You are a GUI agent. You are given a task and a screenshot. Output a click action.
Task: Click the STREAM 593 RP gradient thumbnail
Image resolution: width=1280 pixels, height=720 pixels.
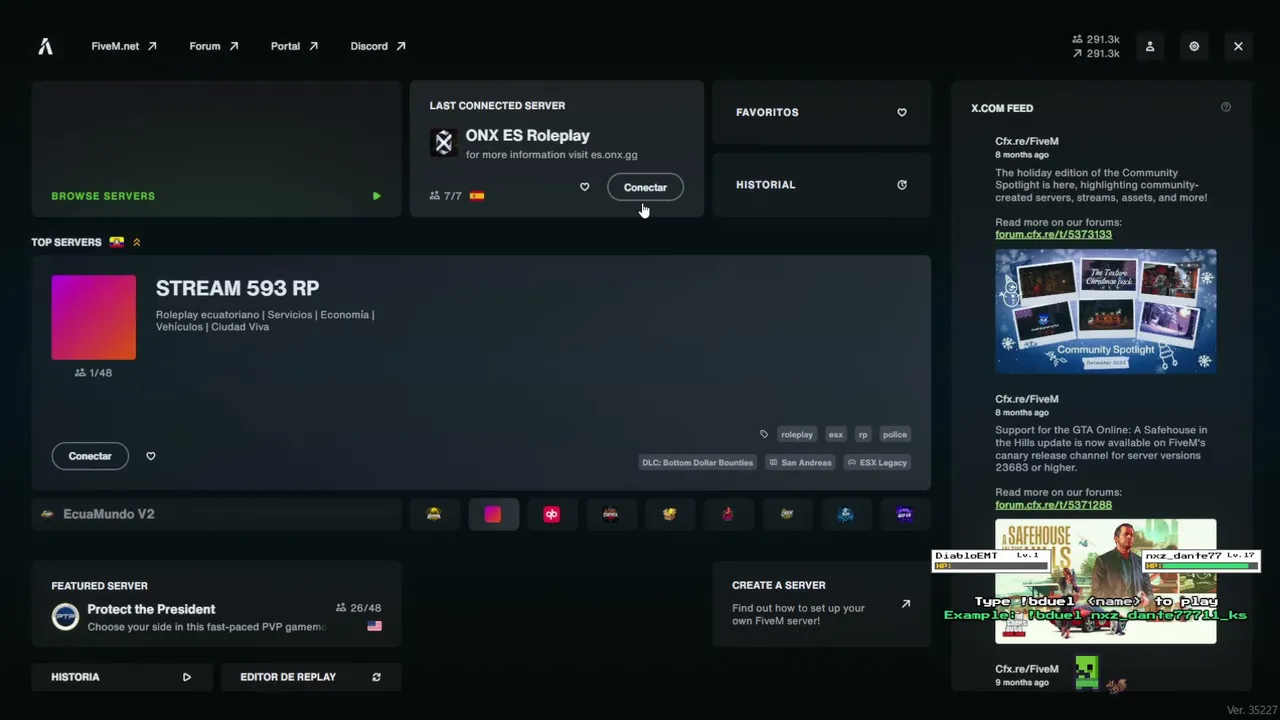[94, 317]
